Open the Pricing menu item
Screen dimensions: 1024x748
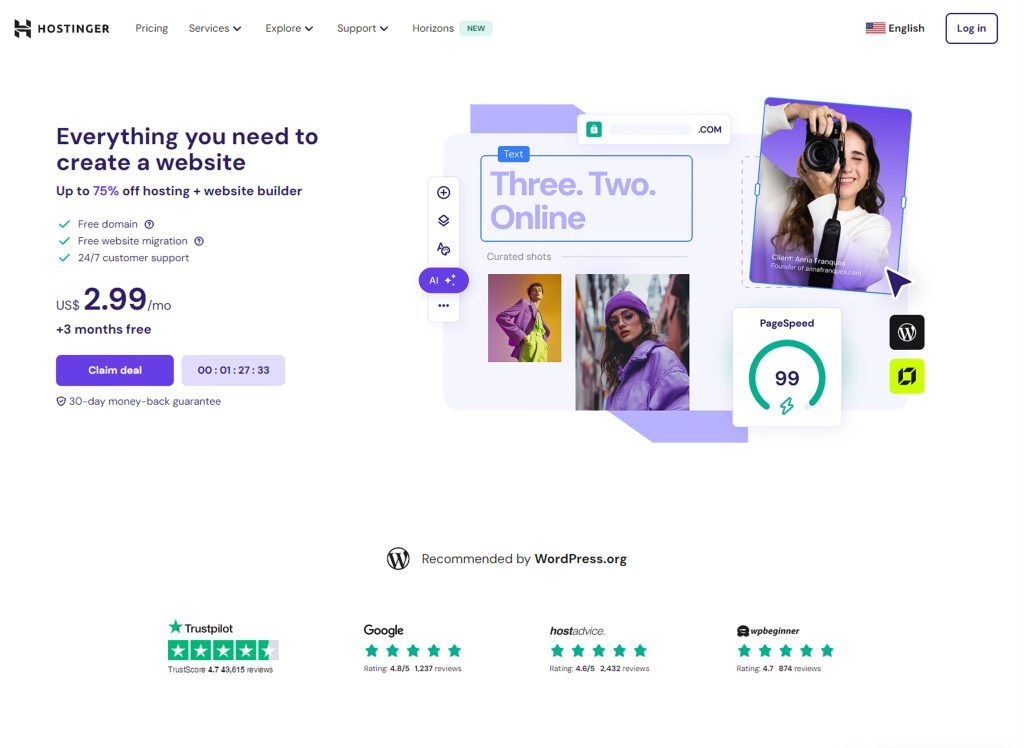coord(152,28)
